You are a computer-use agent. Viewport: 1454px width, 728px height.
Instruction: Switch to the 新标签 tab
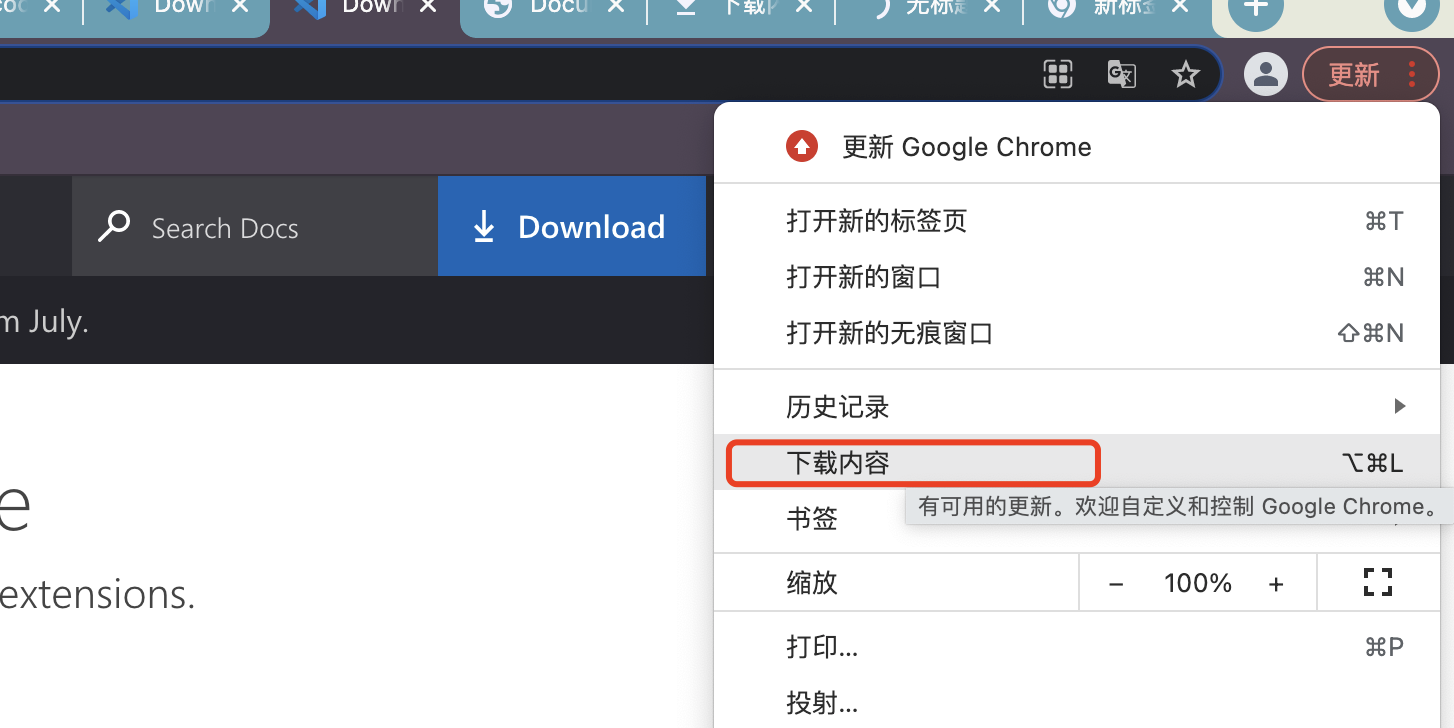point(1117,8)
